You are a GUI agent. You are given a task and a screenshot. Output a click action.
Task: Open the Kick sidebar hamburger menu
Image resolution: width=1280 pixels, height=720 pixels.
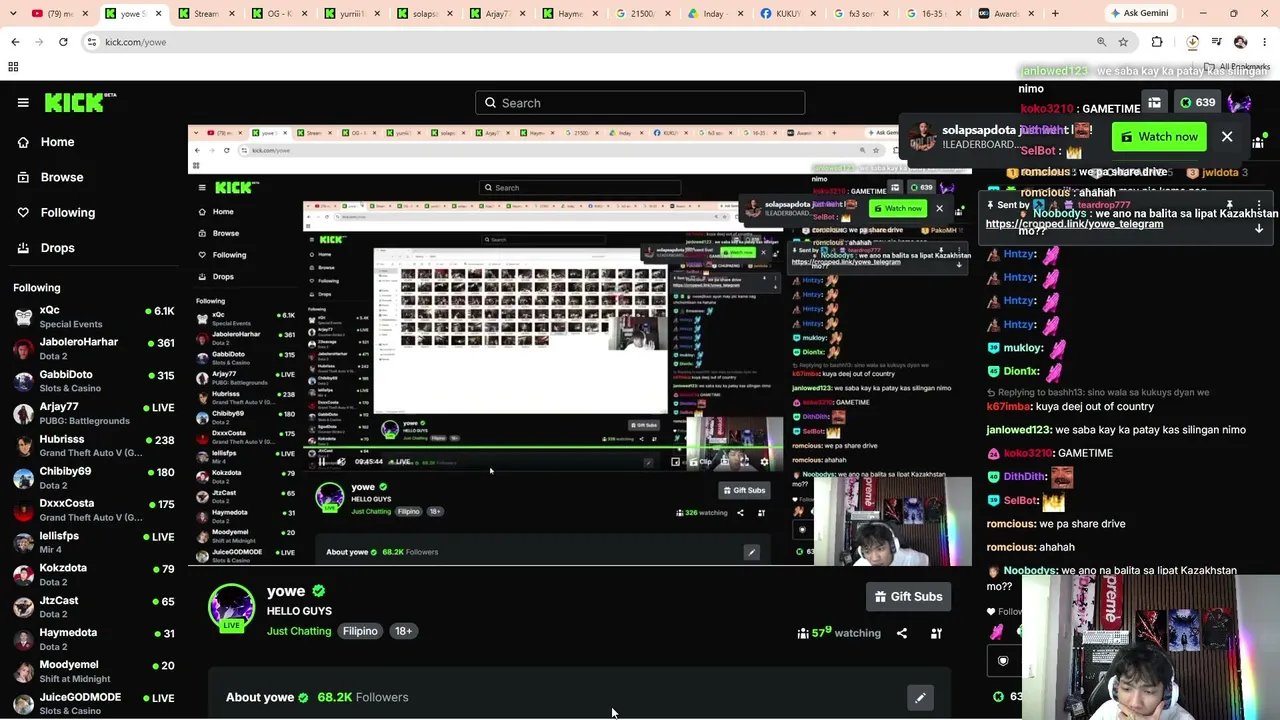pos(23,102)
